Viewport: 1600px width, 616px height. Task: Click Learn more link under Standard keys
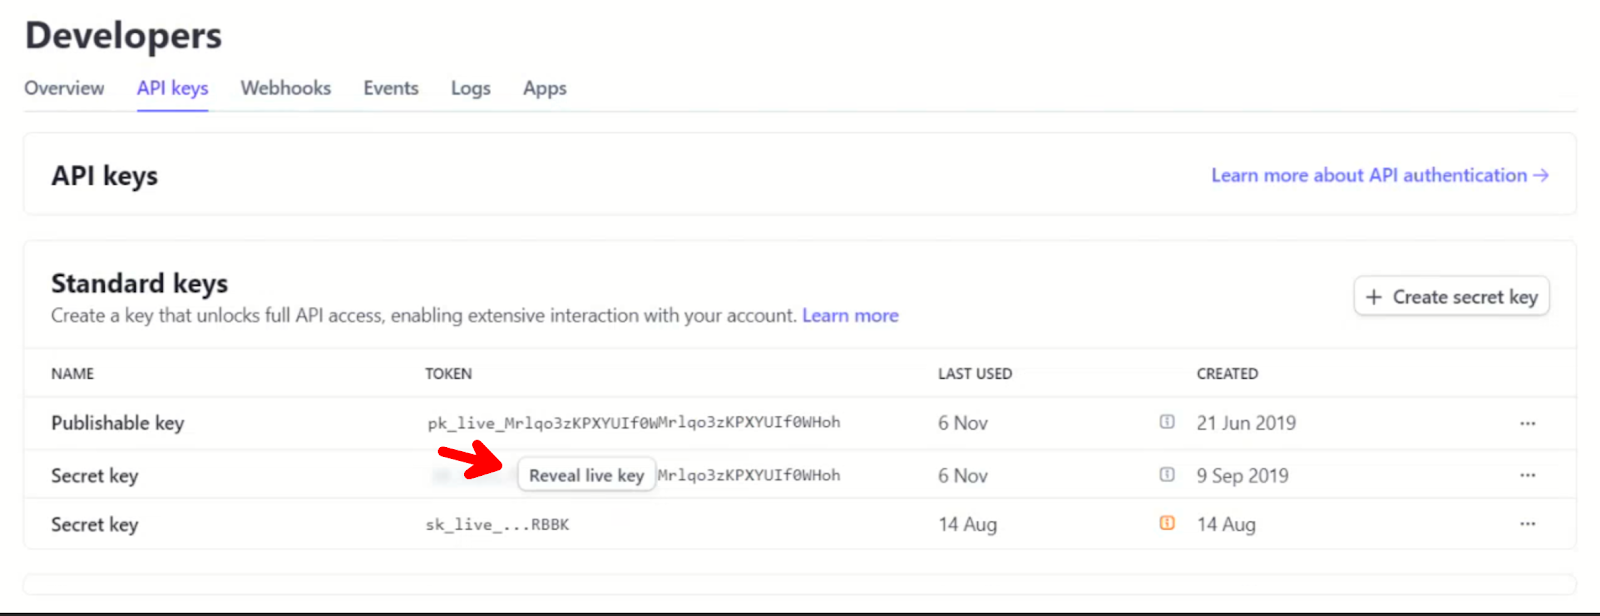click(850, 316)
